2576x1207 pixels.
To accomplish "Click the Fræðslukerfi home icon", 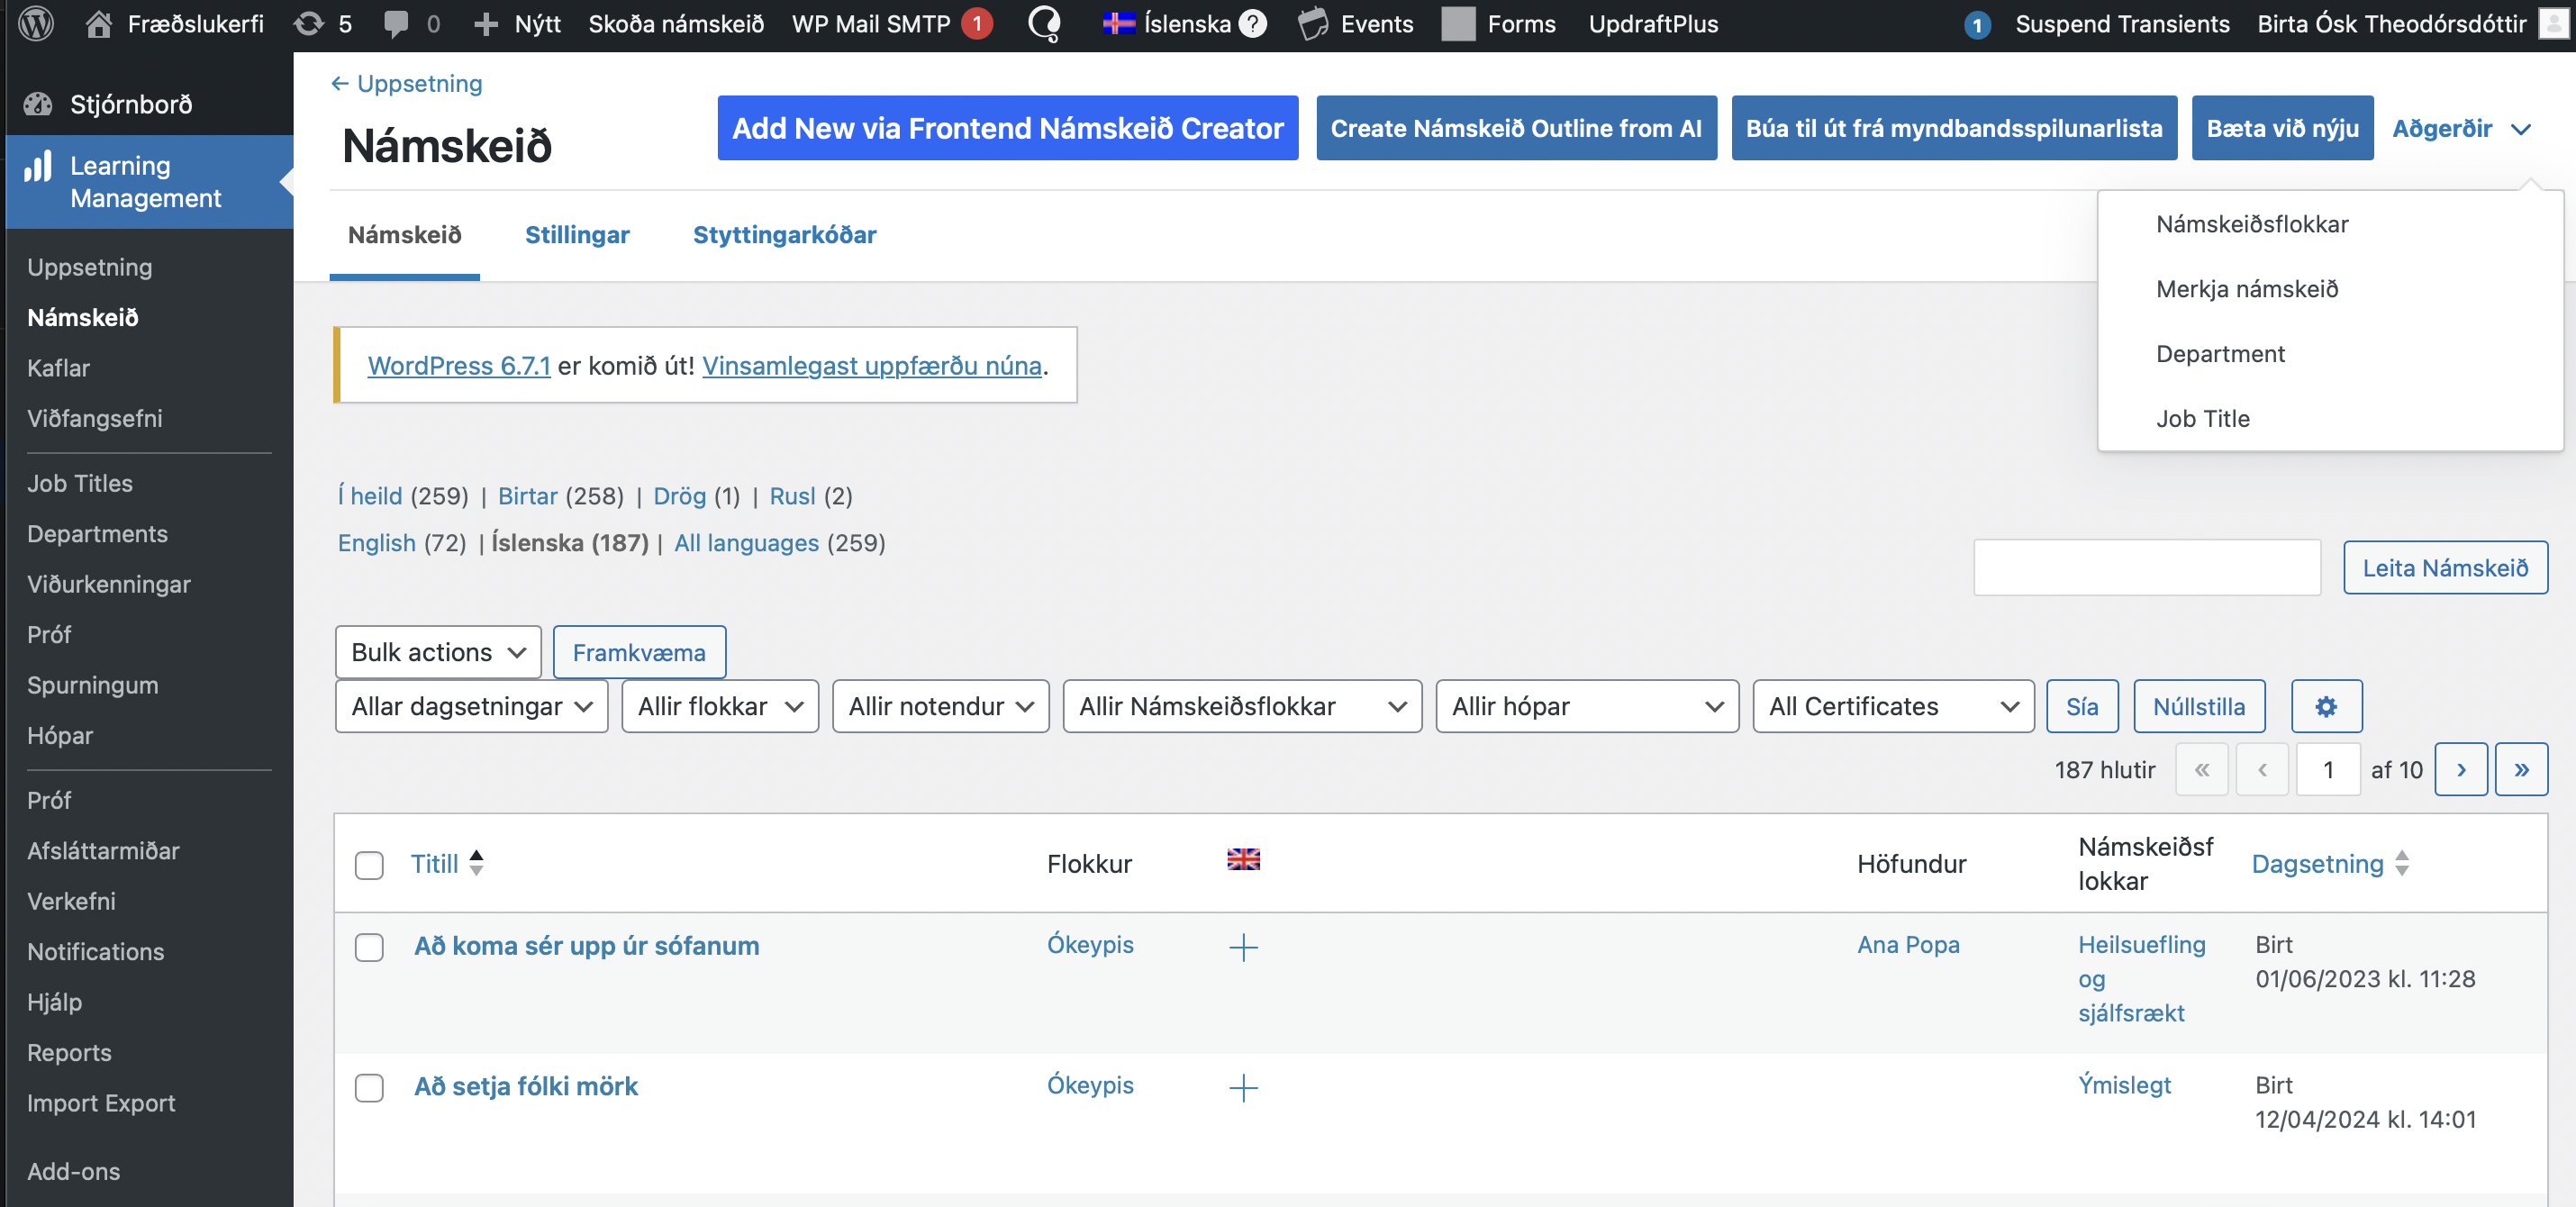I will point(98,24).
